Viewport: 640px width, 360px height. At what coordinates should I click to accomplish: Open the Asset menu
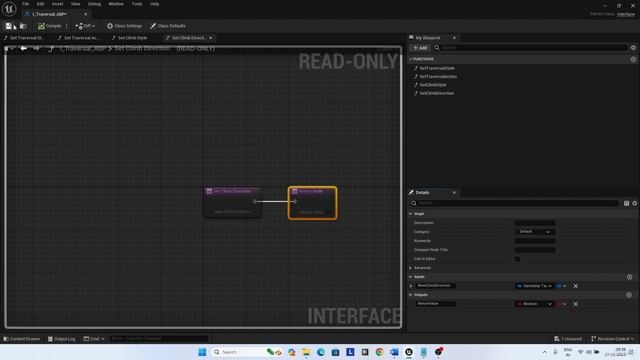57,4
